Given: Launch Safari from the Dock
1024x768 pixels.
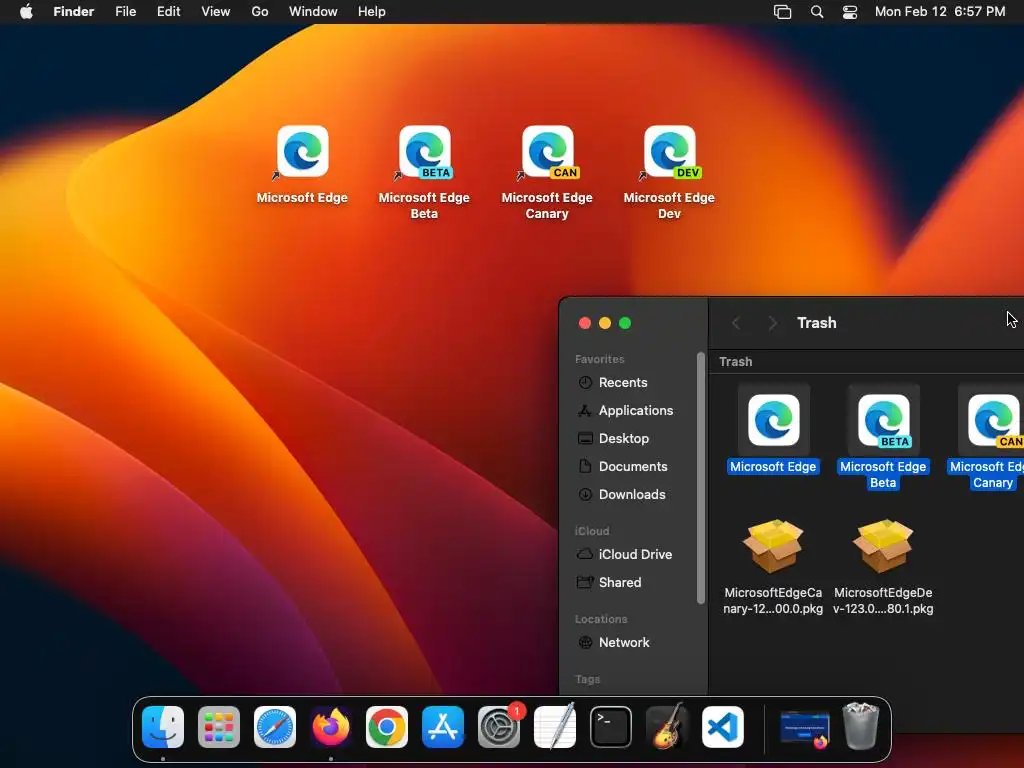Looking at the screenshot, I should (x=275, y=727).
